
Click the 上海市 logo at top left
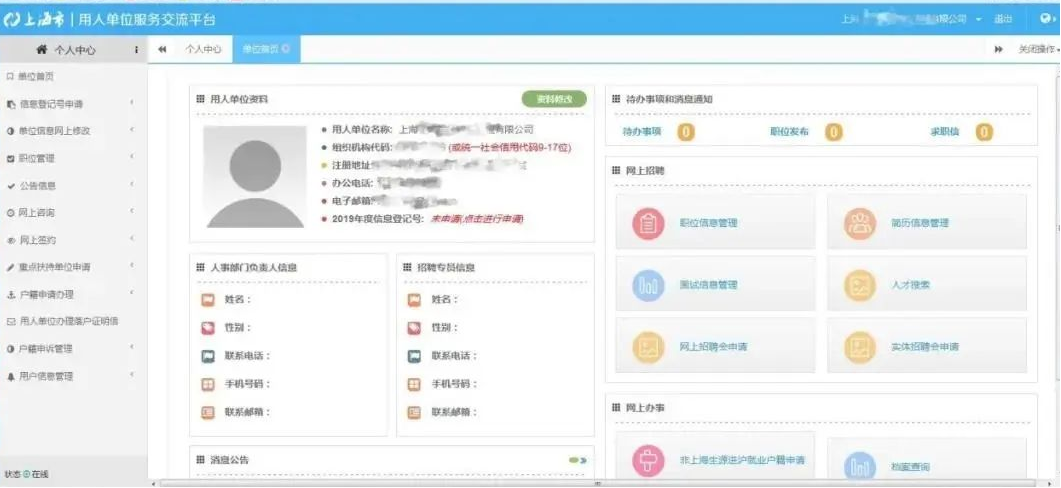[34, 20]
